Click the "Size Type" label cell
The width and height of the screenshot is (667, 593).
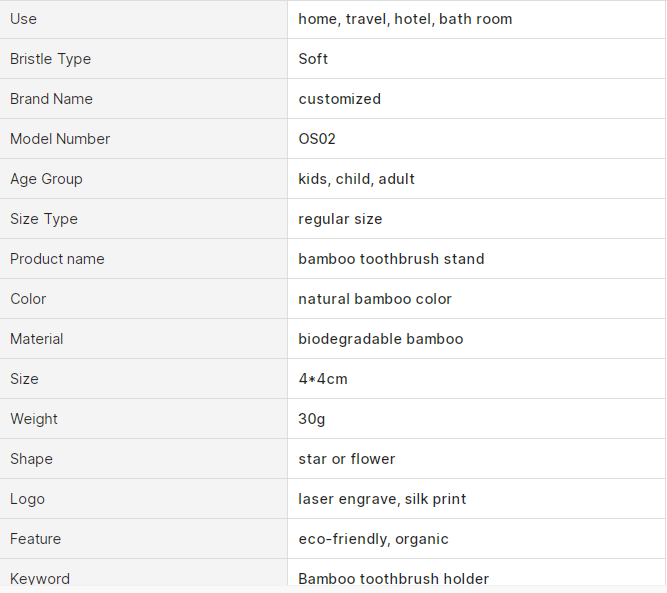click(44, 219)
